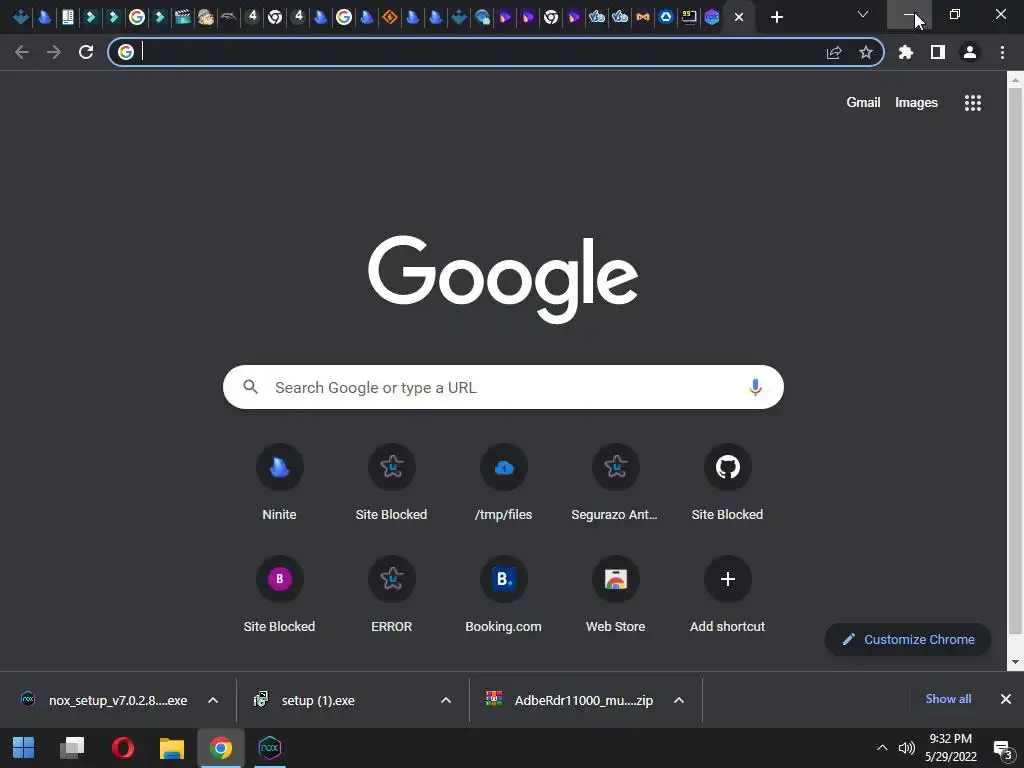Go back using the browser back arrow
This screenshot has width=1024, height=768.
[22, 52]
